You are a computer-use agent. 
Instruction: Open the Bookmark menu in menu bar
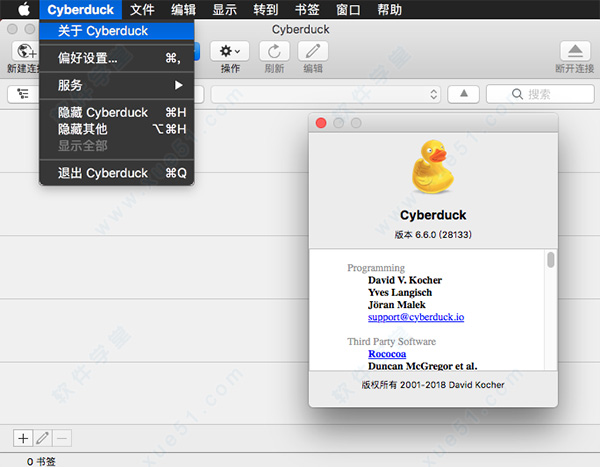tap(307, 9)
